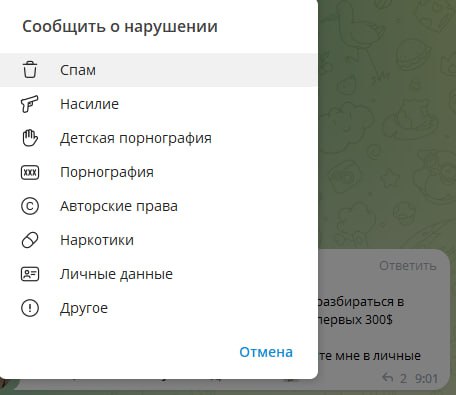Select Личные данные report reason
The height and width of the screenshot is (395, 456).
coord(158,274)
